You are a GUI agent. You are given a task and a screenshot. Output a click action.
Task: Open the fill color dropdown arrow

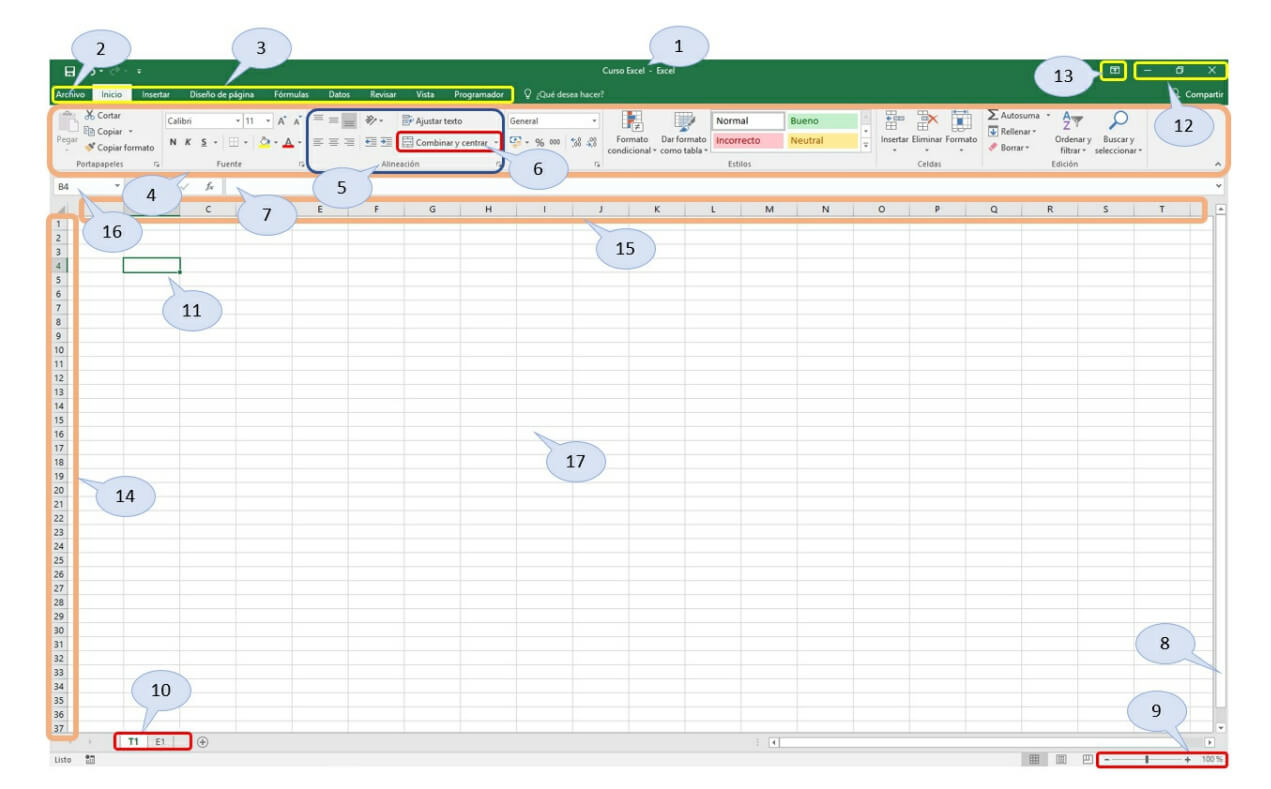[275, 142]
